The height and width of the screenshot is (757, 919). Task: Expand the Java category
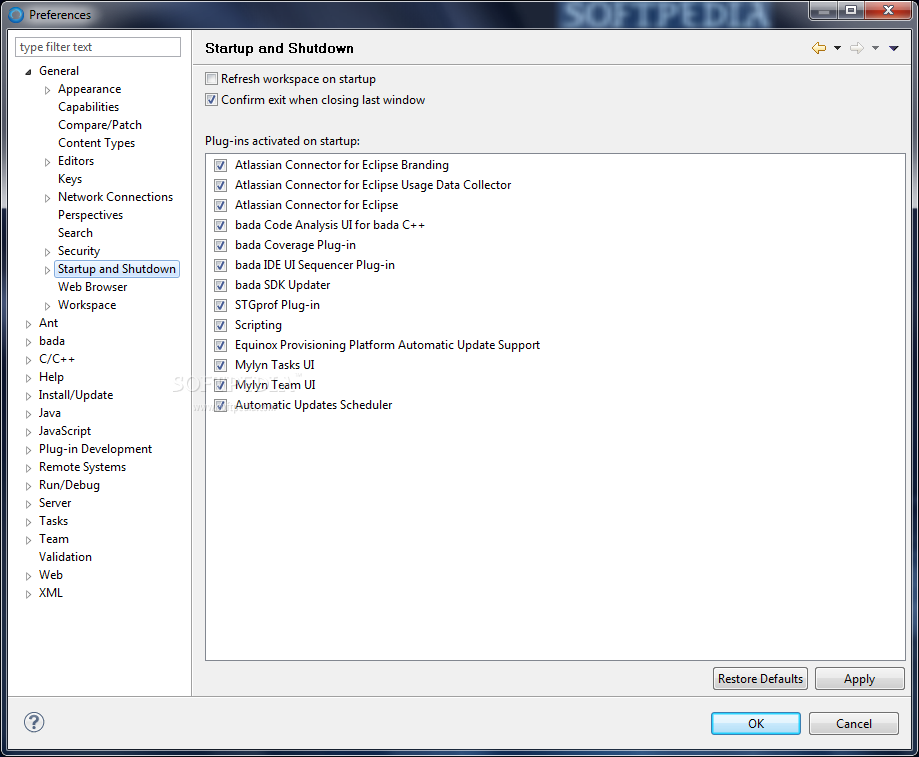(x=28, y=414)
